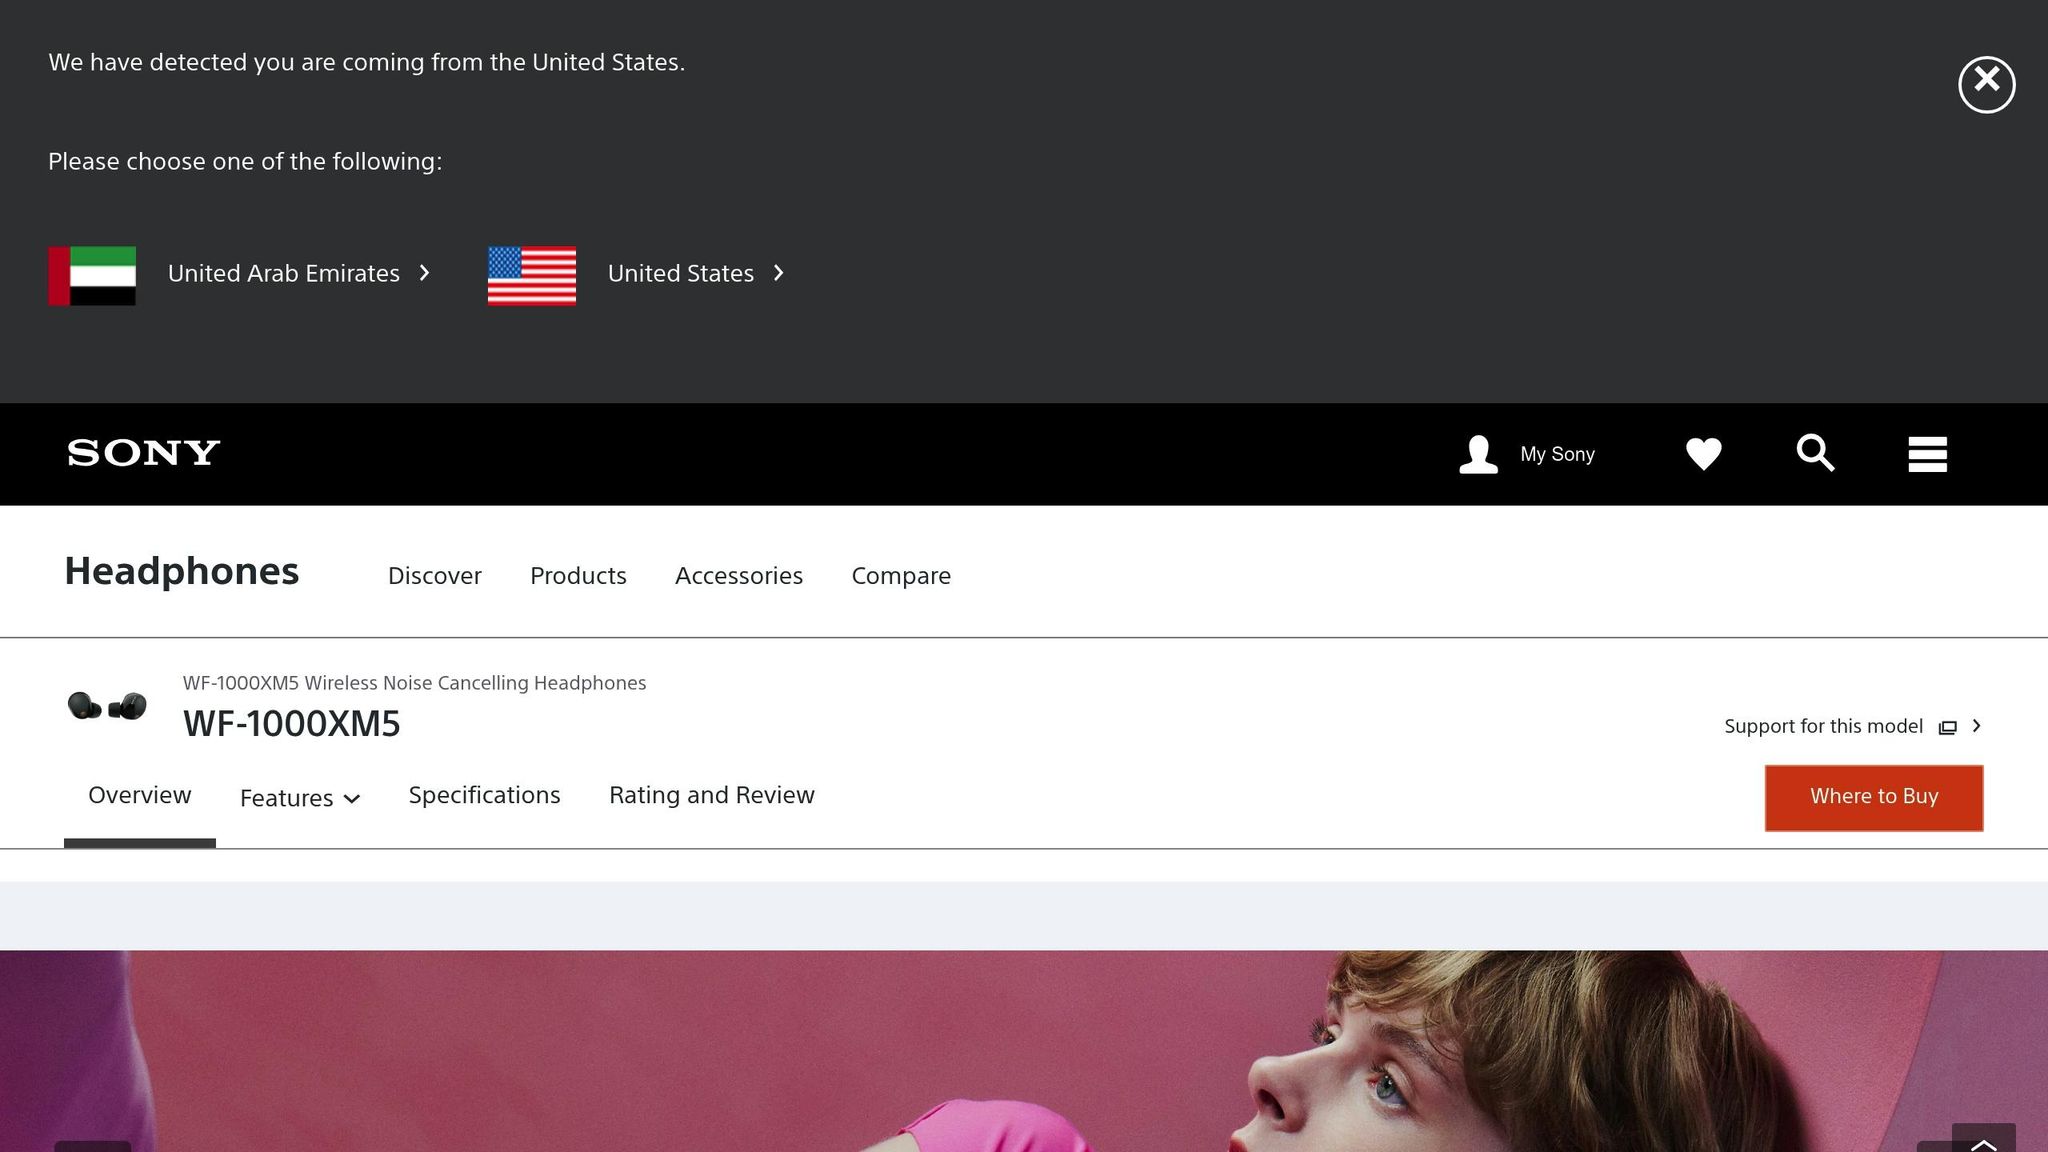
Task: Click the WF-1000XM5 model title
Action: (291, 723)
